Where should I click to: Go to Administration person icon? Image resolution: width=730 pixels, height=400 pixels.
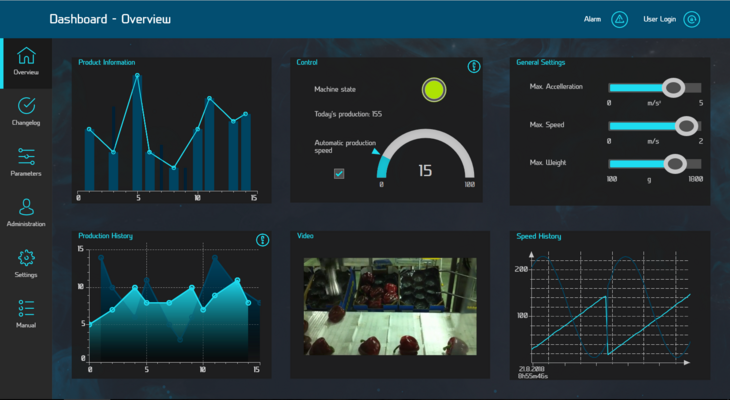[x=27, y=207]
